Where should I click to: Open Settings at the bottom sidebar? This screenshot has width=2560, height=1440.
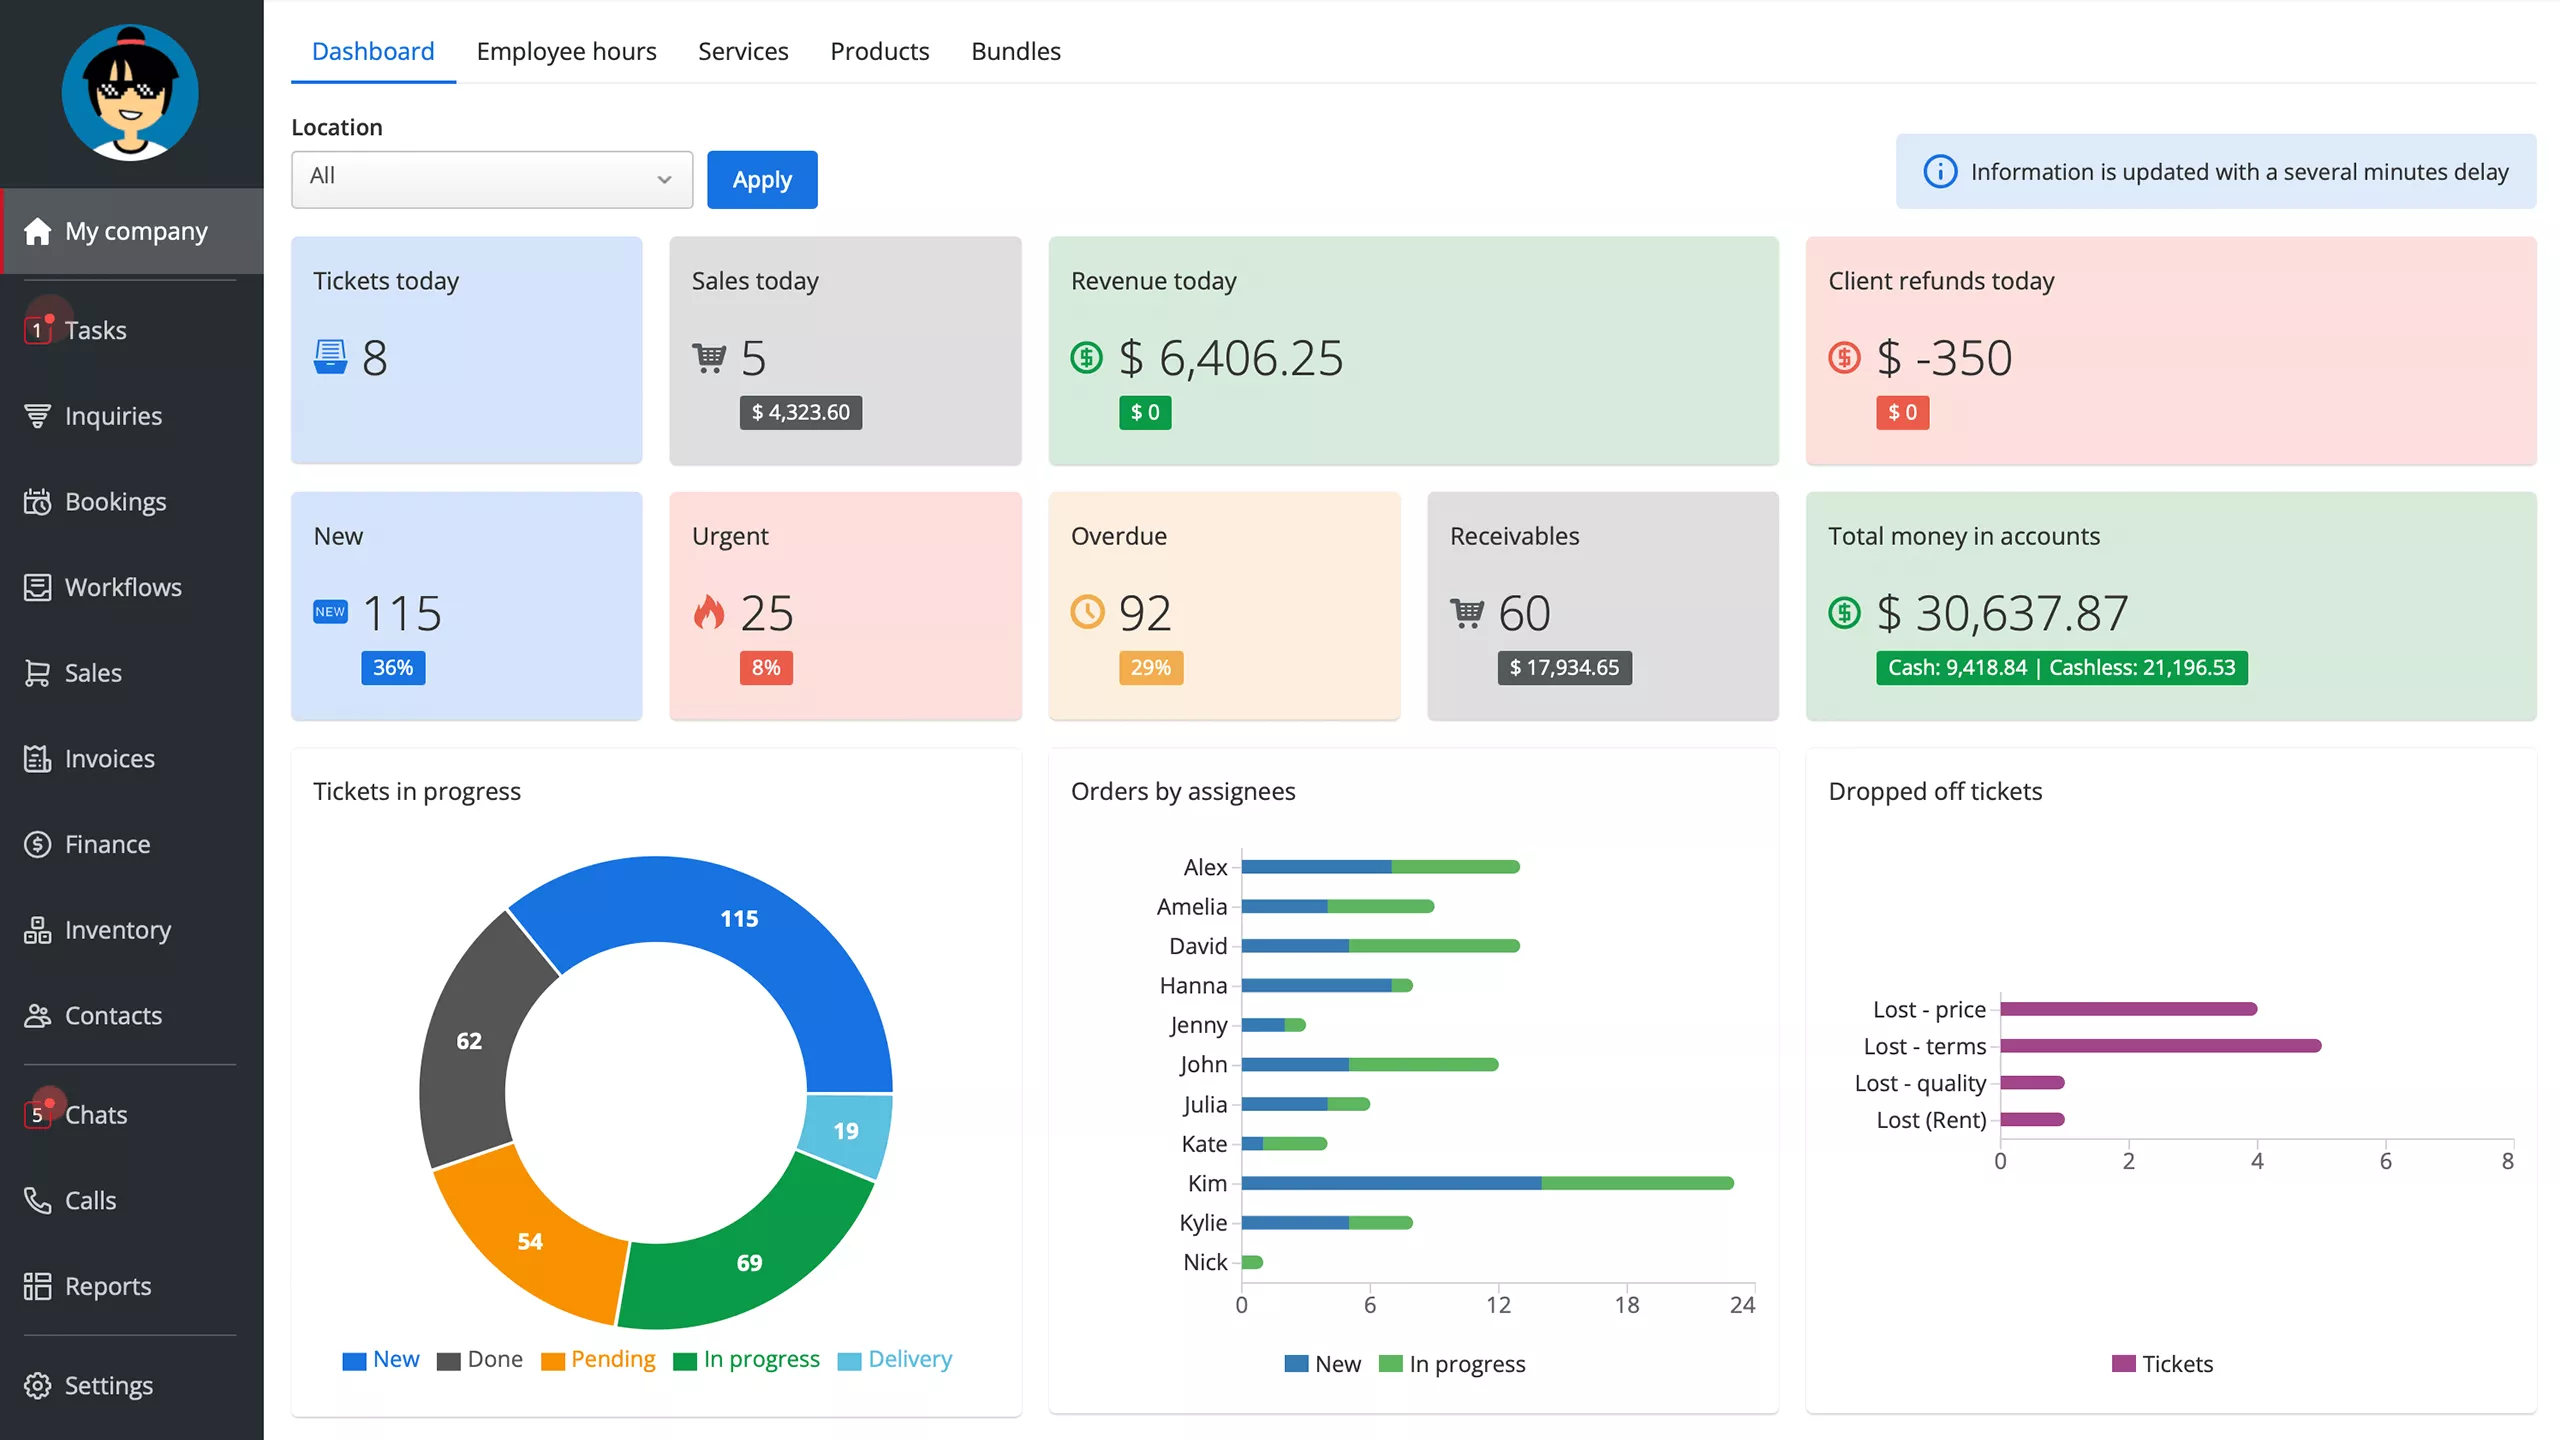109,1385
